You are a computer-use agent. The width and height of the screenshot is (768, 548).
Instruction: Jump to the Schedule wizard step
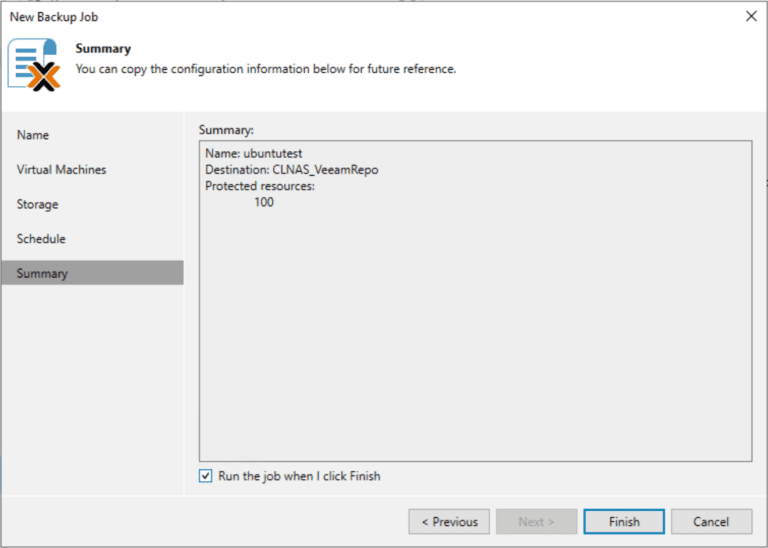coord(41,239)
